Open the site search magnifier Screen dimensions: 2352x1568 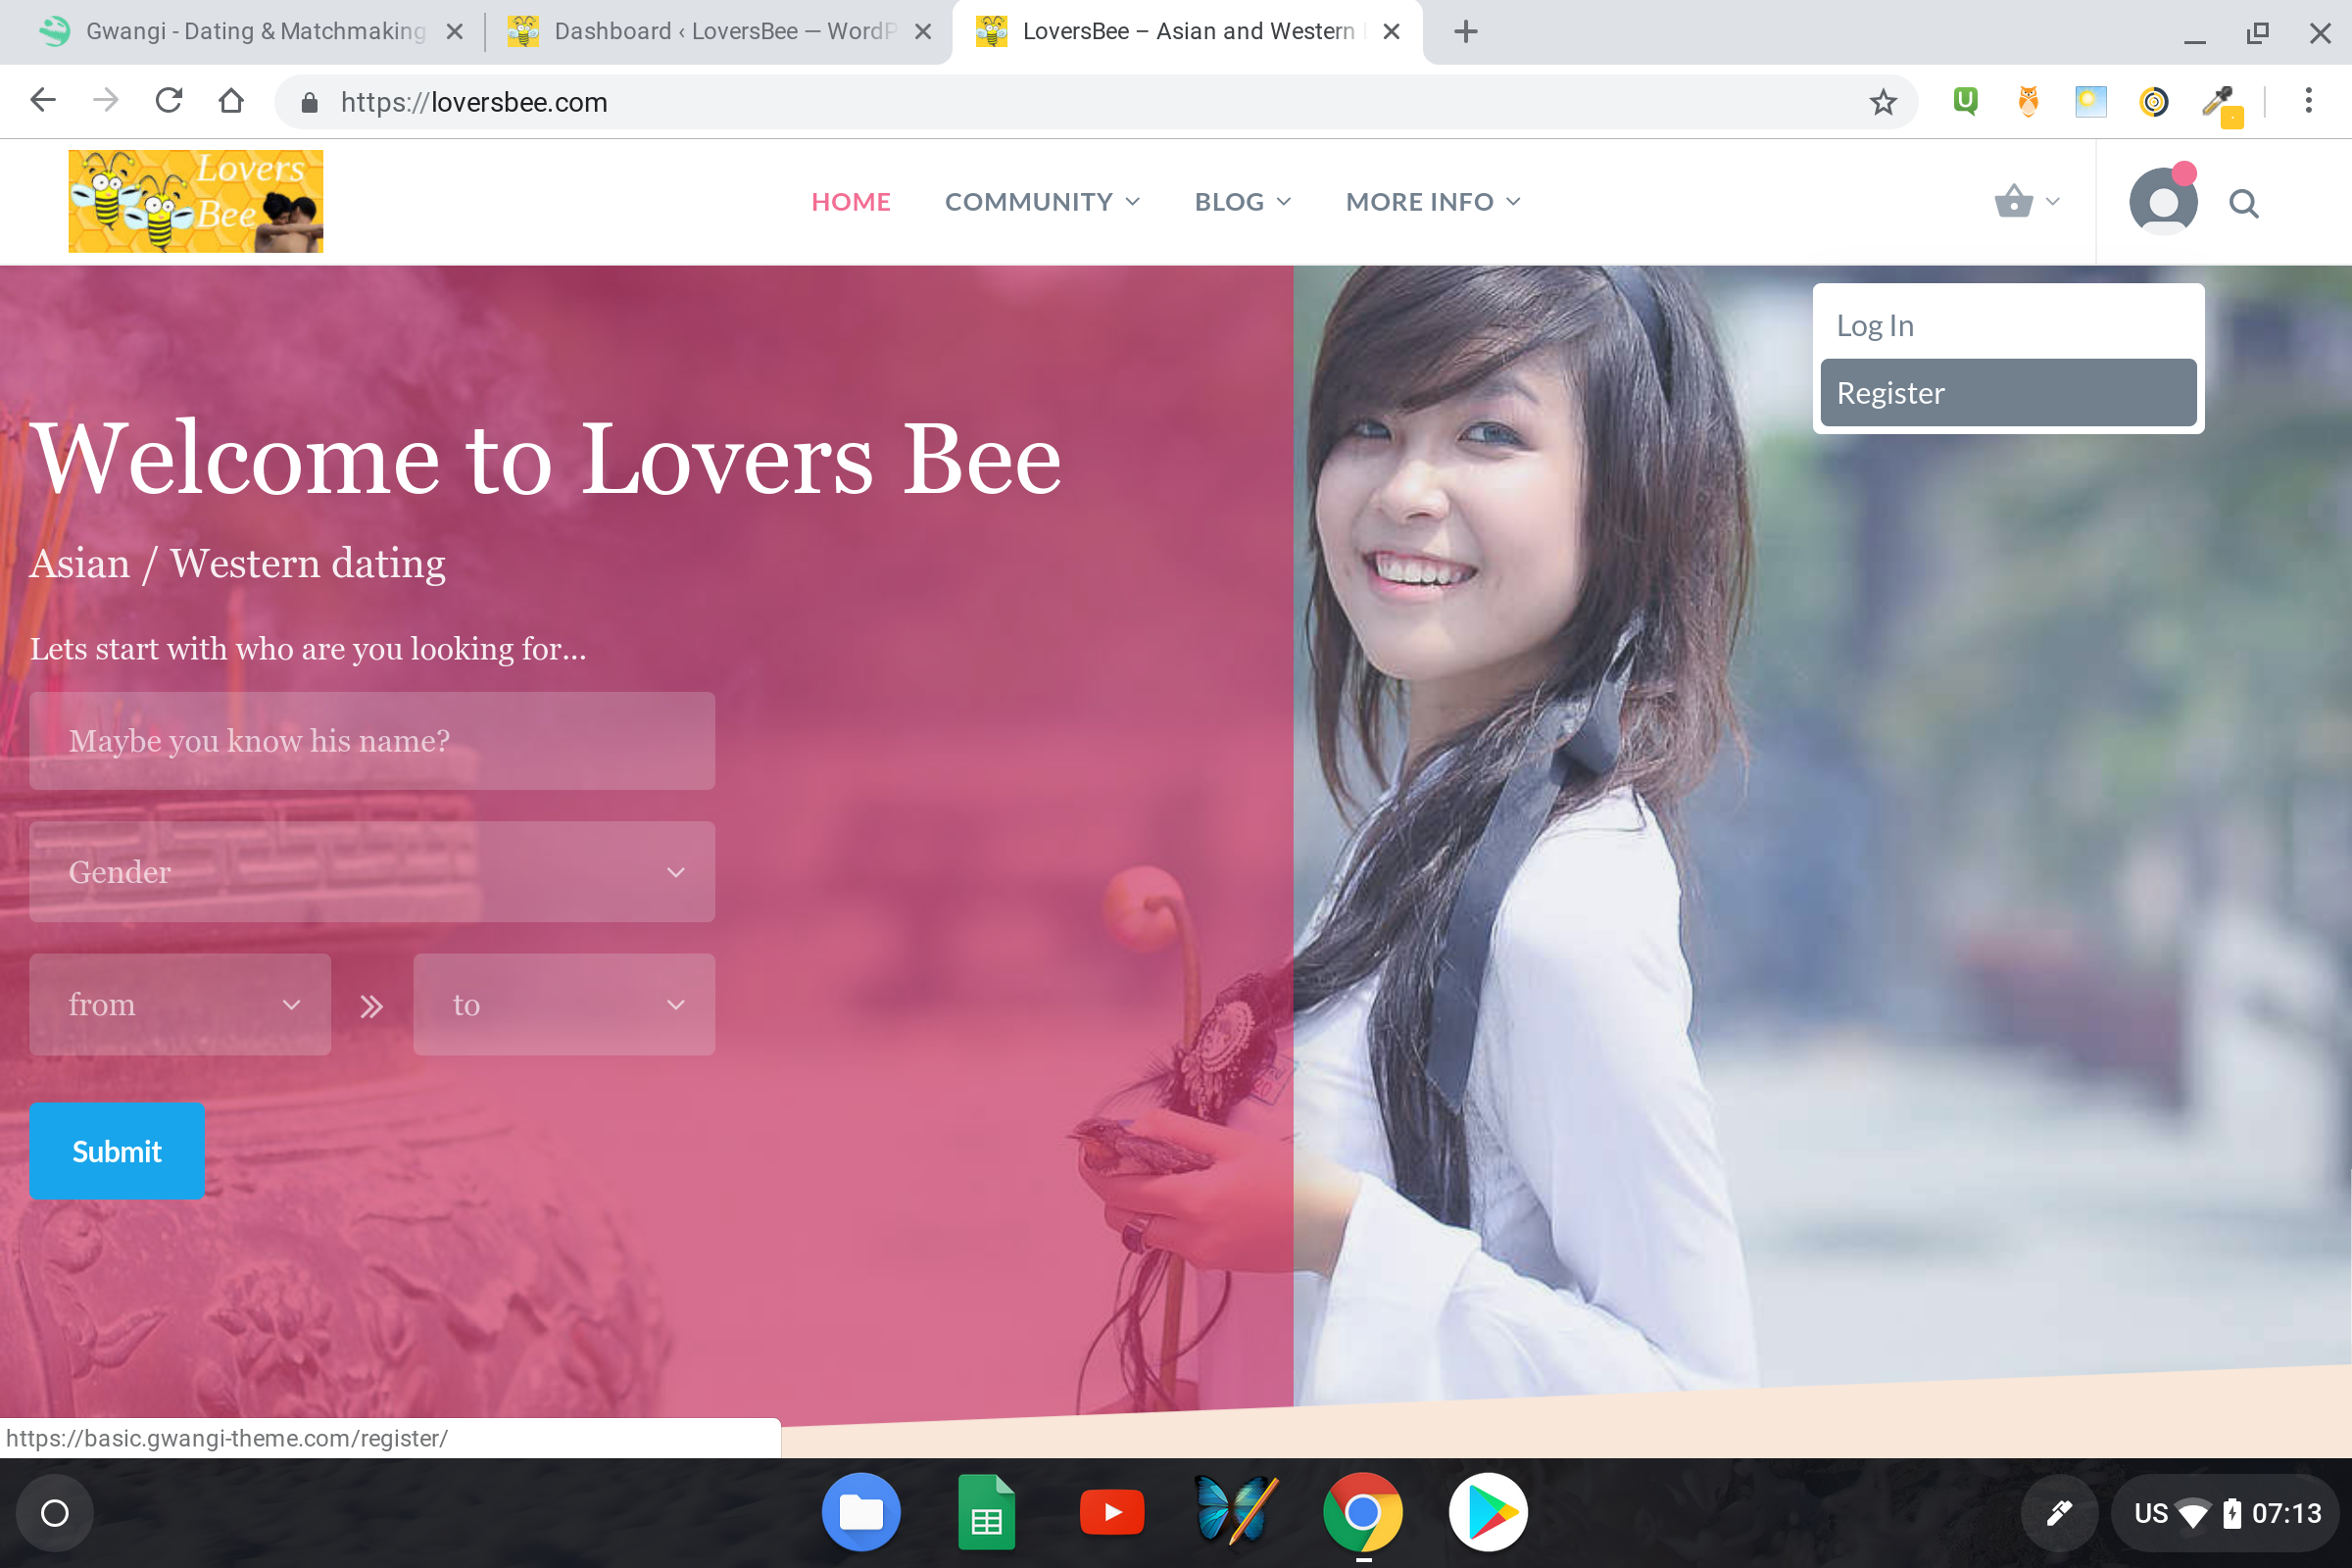click(x=2243, y=204)
